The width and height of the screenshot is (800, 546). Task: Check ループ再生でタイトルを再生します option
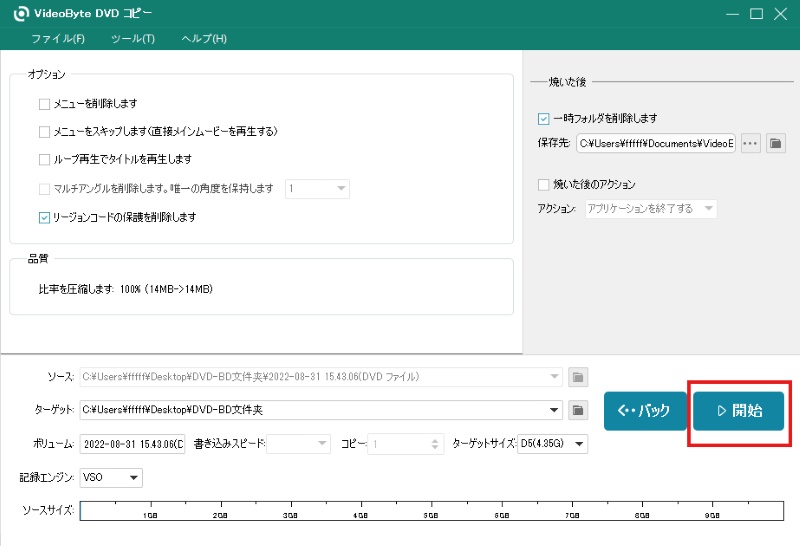pyautogui.click(x=44, y=159)
